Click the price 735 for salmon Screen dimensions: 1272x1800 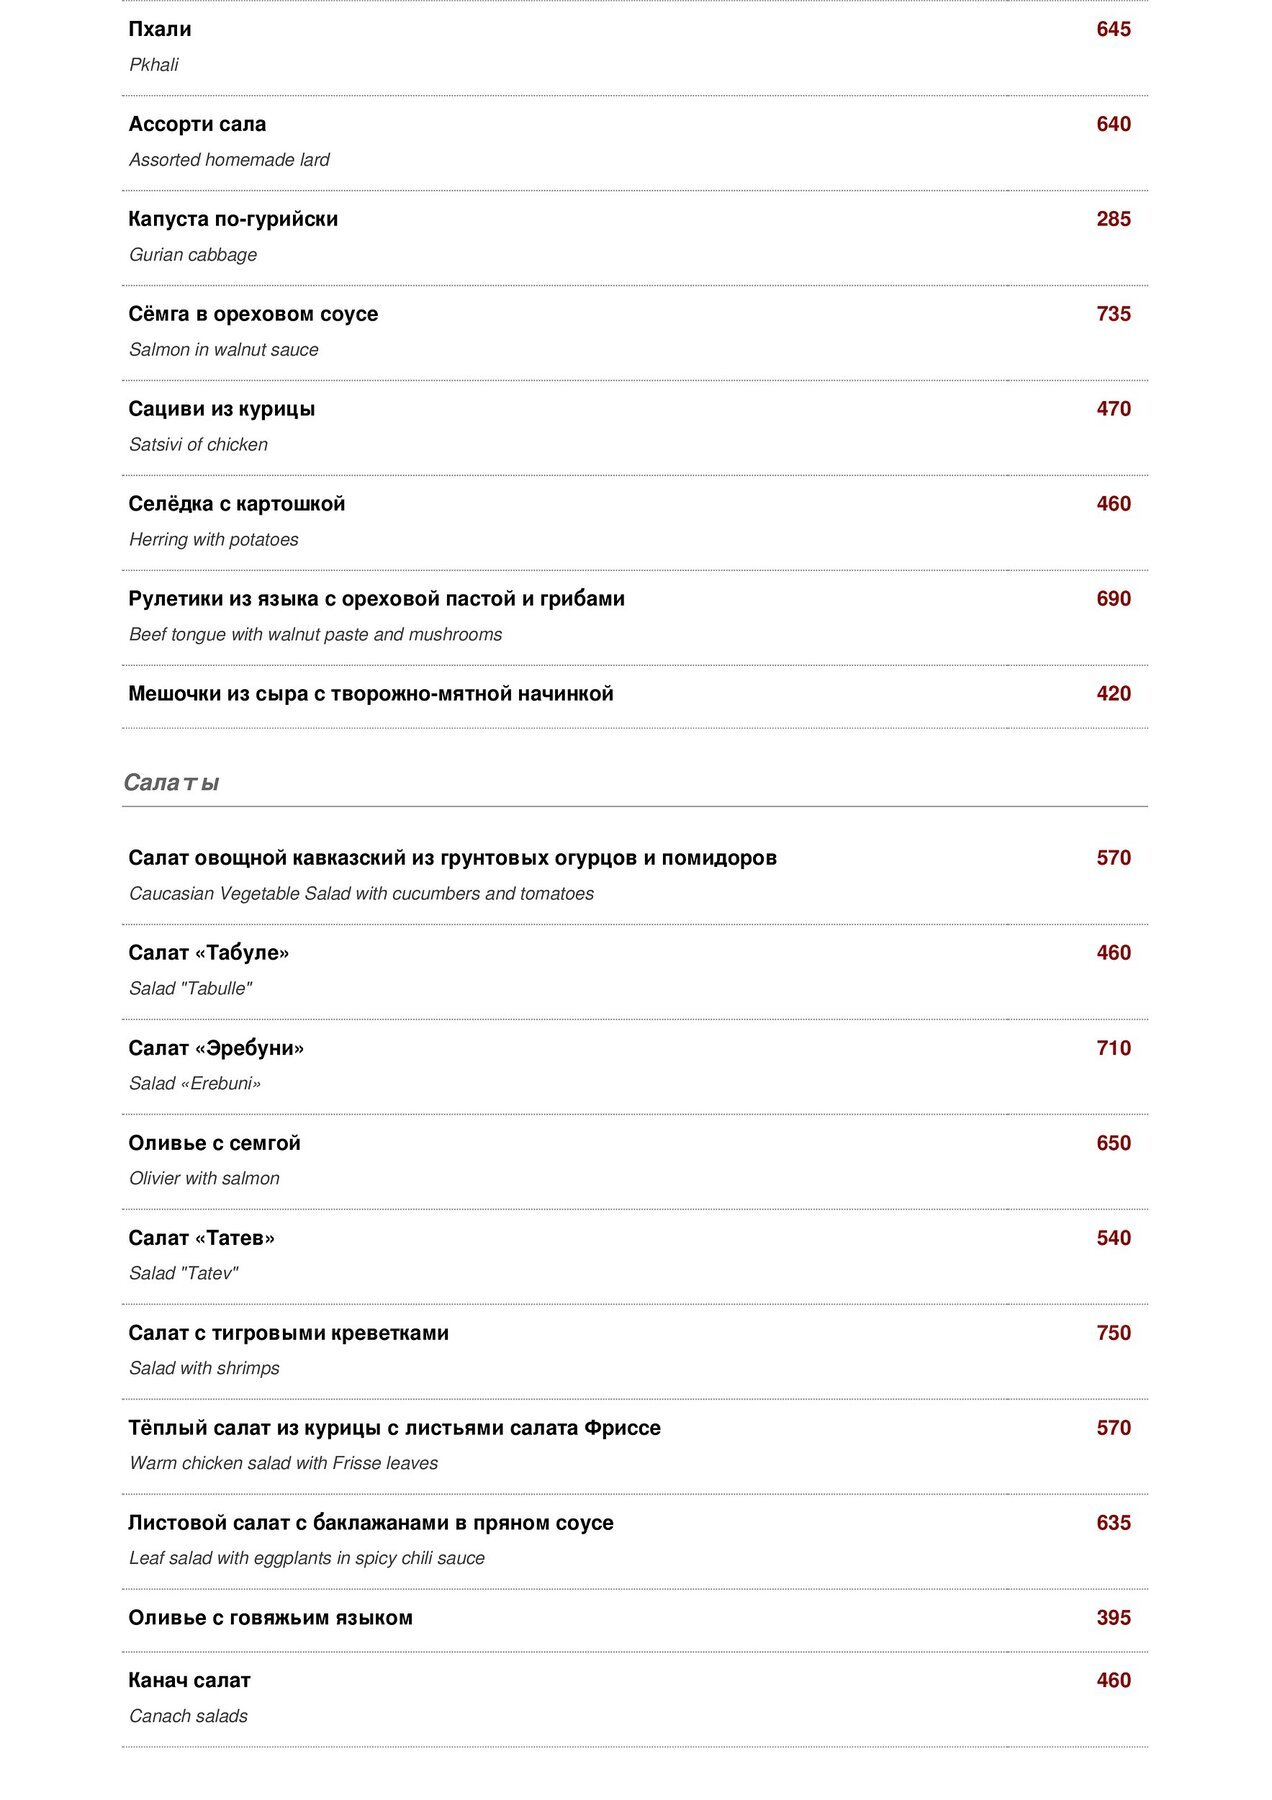[x=1113, y=314]
